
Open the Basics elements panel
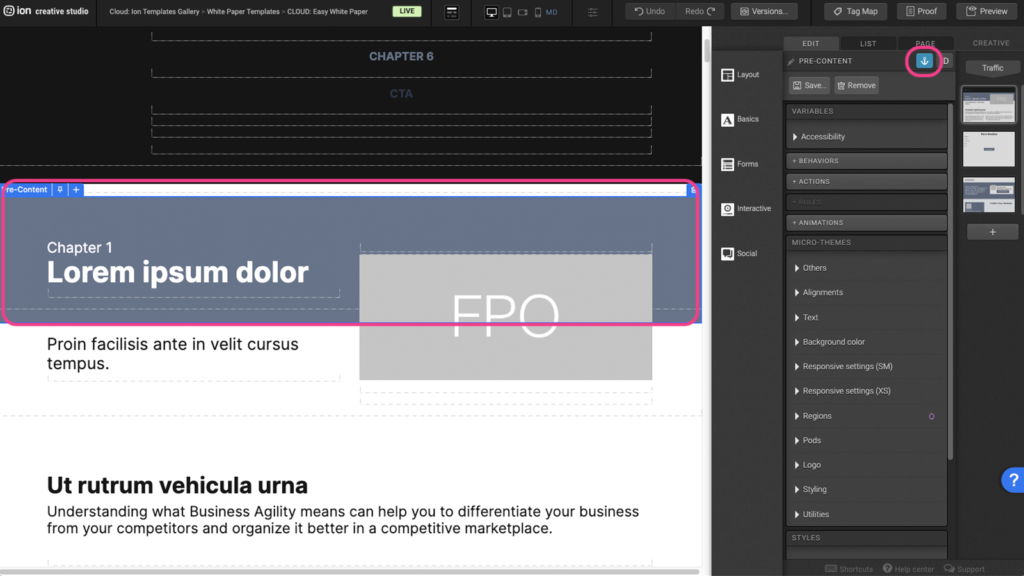(740, 119)
